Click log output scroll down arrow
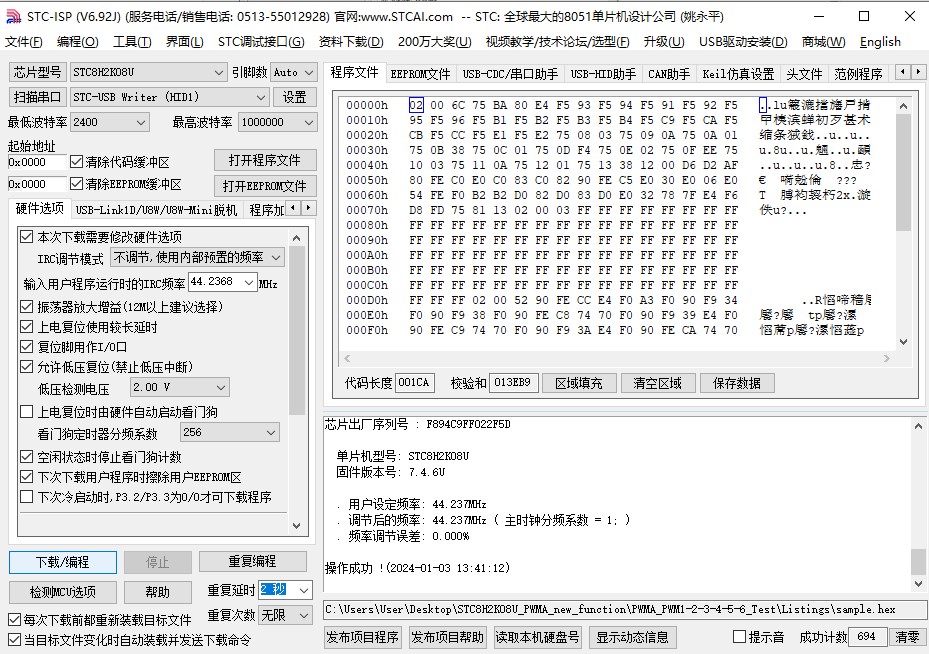The width and height of the screenshot is (929, 654). point(918,584)
